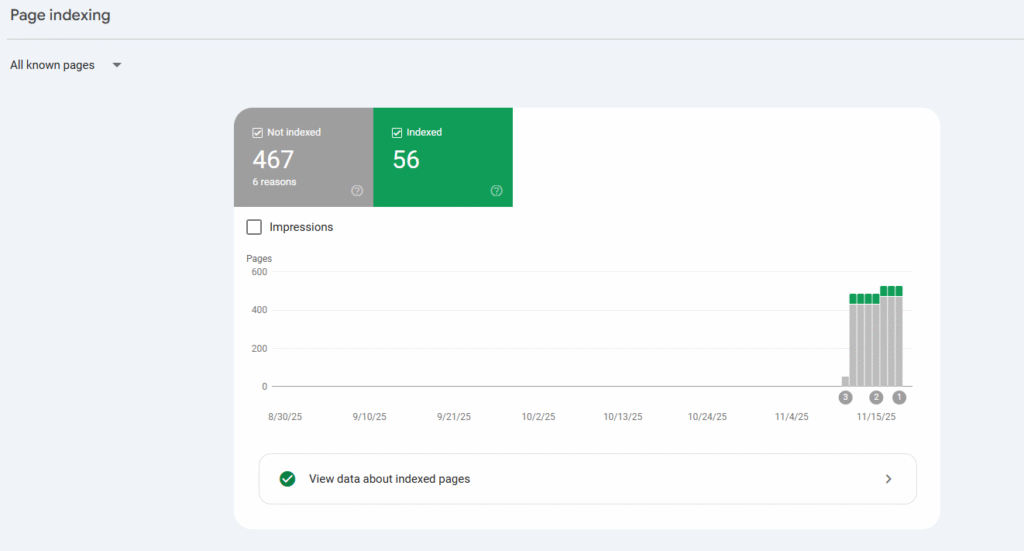Image resolution: width=1024 pixels, height=551 pixels.
Task: Click annotation marker 2 under the chart
Action: point(876,397)
